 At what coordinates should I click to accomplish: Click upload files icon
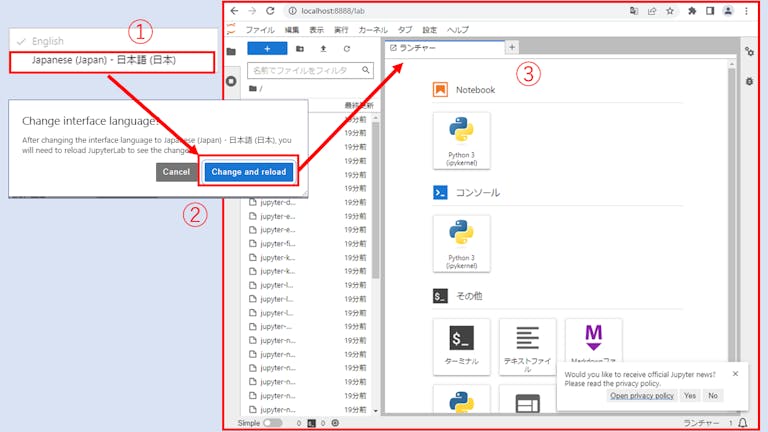(323, 48)
